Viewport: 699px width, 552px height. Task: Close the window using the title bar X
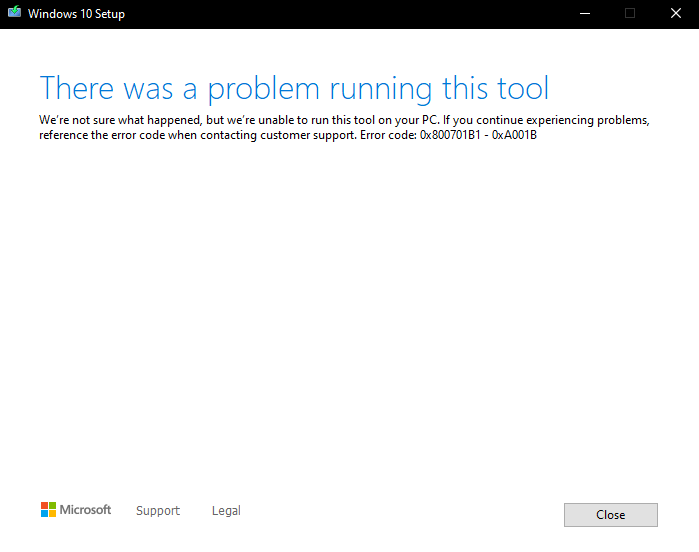pos(676,13)
